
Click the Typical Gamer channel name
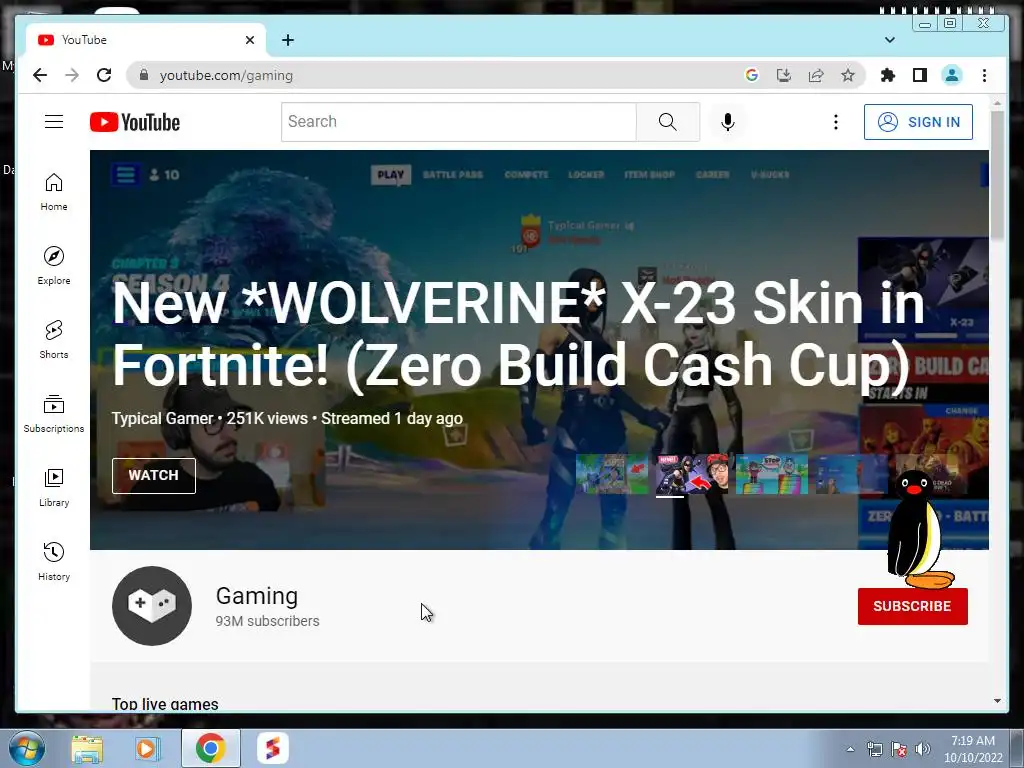pos(163,418)
